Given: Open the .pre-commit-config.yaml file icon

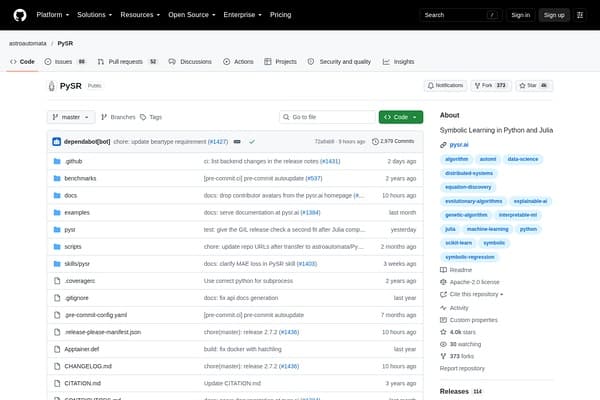Looking at the screenshot, I should point(57,315).
